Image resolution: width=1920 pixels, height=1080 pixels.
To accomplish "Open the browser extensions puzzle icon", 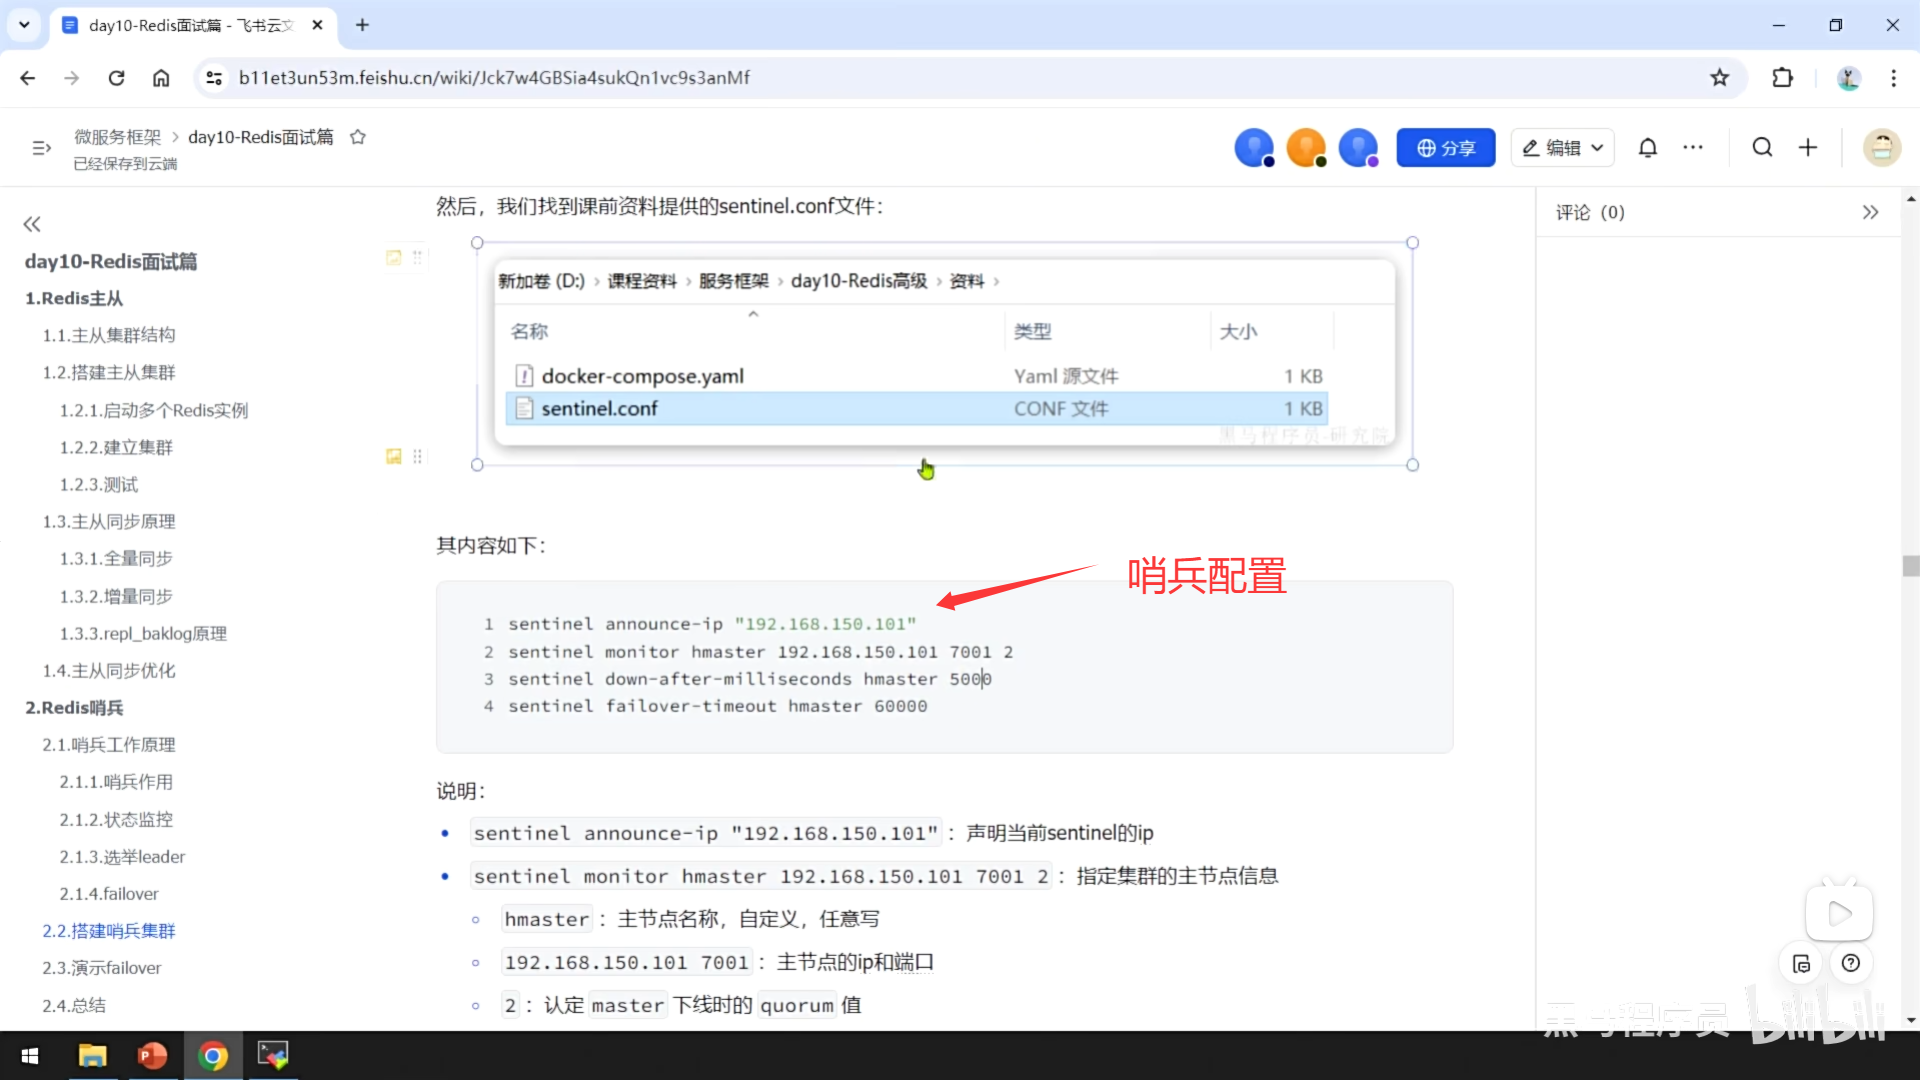I will [x=1782, y=78].
